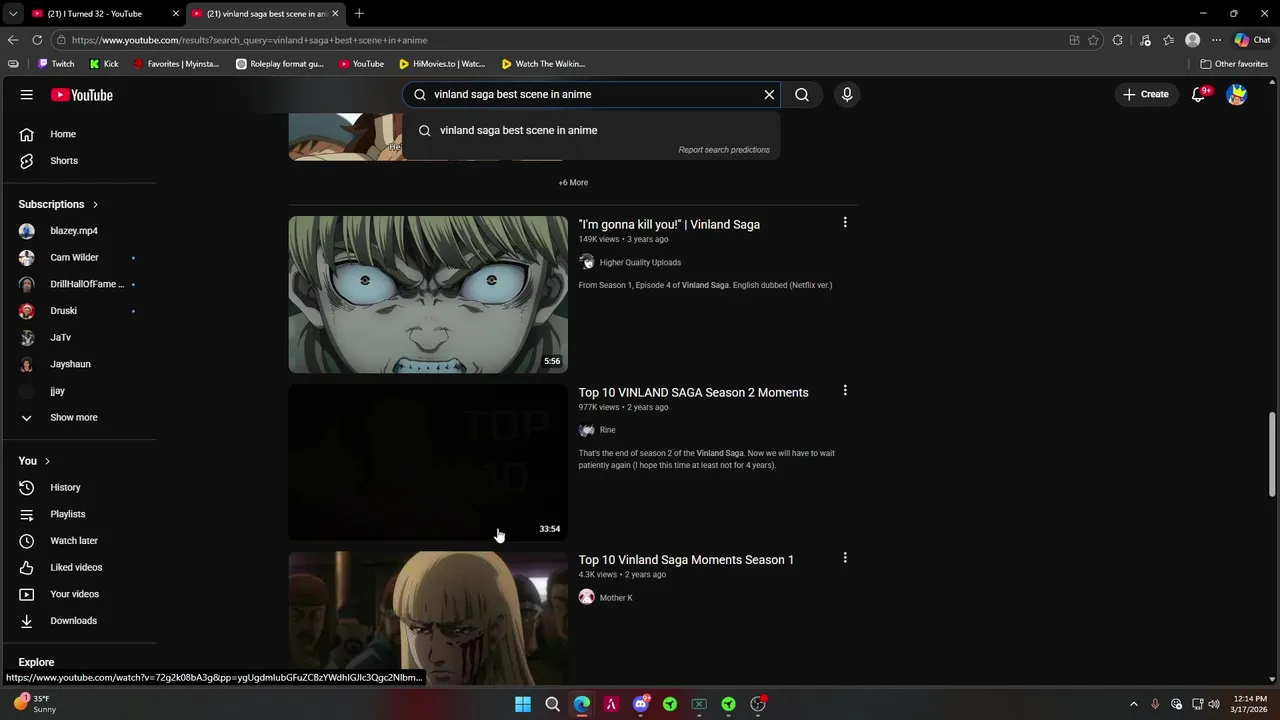Open Windows Start menu
The image size is (1280, 720).
point(523,704)
